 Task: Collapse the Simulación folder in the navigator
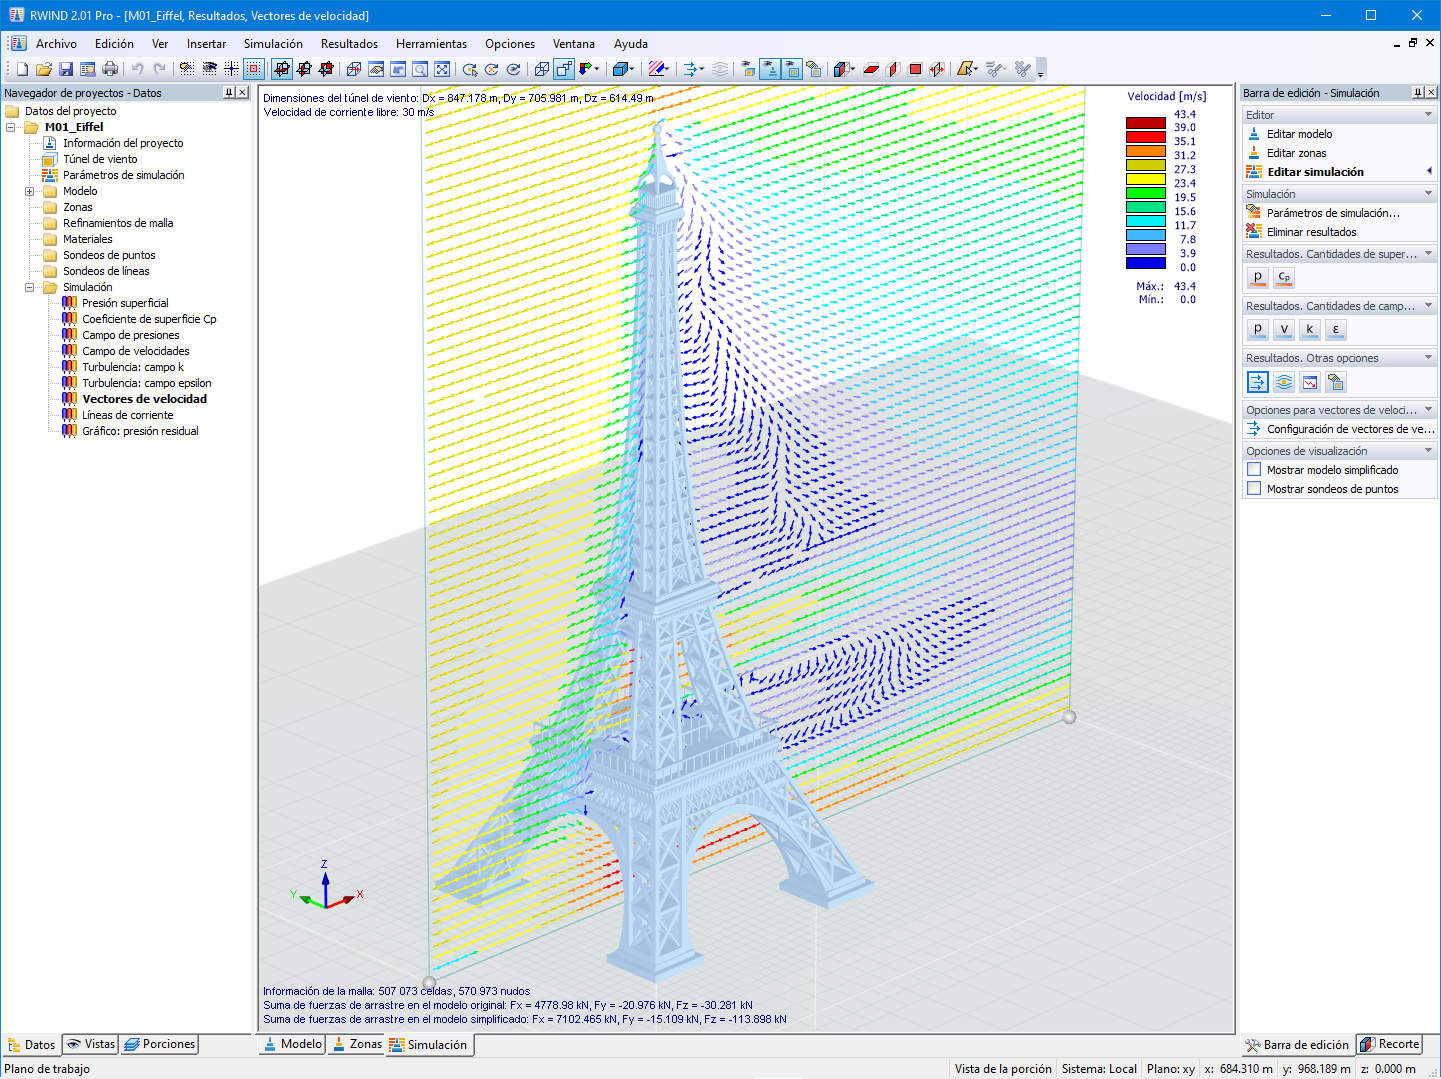[x=31, y=287]
